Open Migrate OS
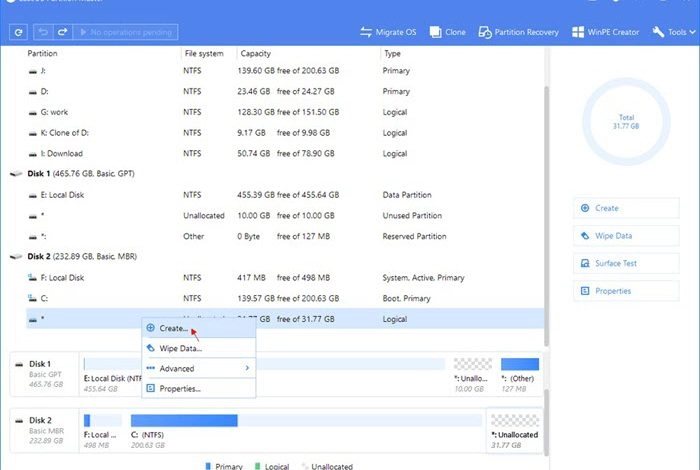700x470 pixels. pyautogui.click(x=388, y=32)
